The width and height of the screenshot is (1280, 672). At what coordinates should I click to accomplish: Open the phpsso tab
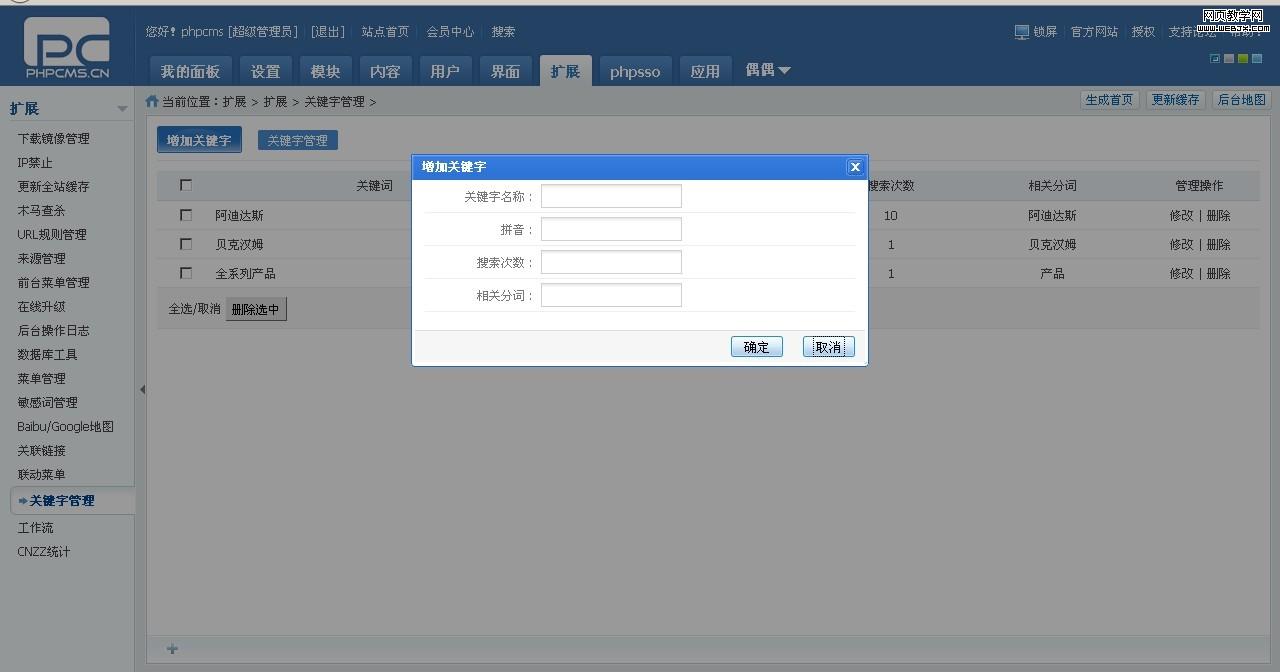(x=635, y=71)
